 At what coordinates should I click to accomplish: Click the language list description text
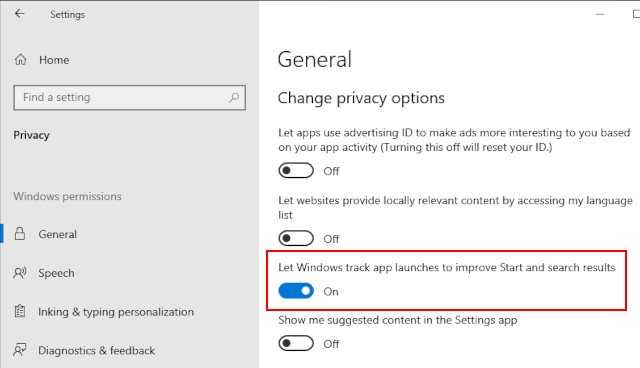[x=456, y=208]
